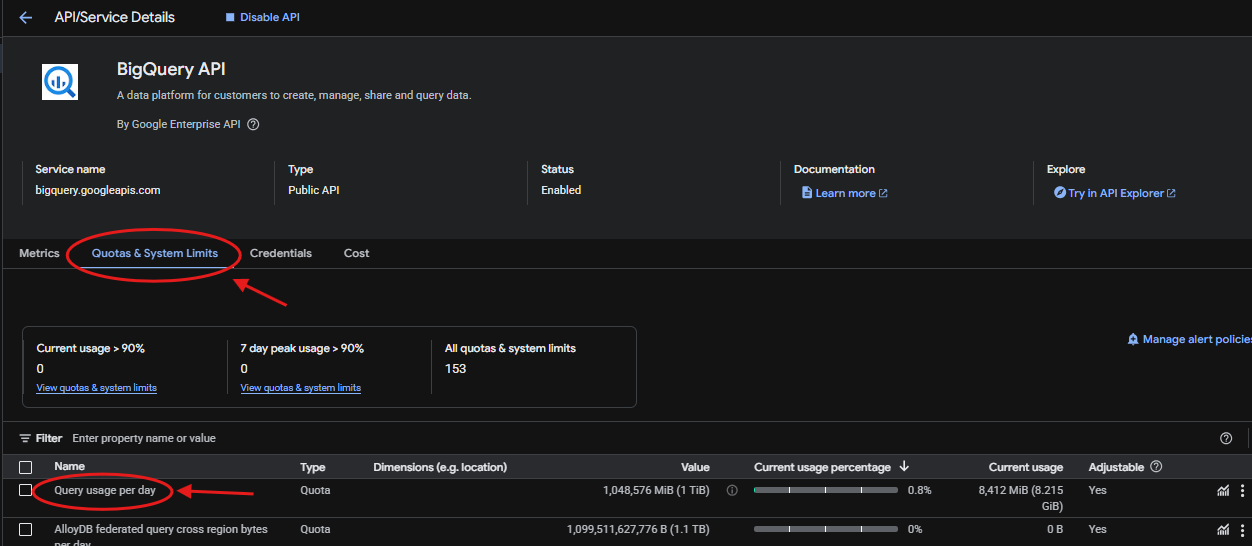Sort by the Current usage percentage header
The height and width of the screenshot is (546, 1252).
click(x=822, y=467)
